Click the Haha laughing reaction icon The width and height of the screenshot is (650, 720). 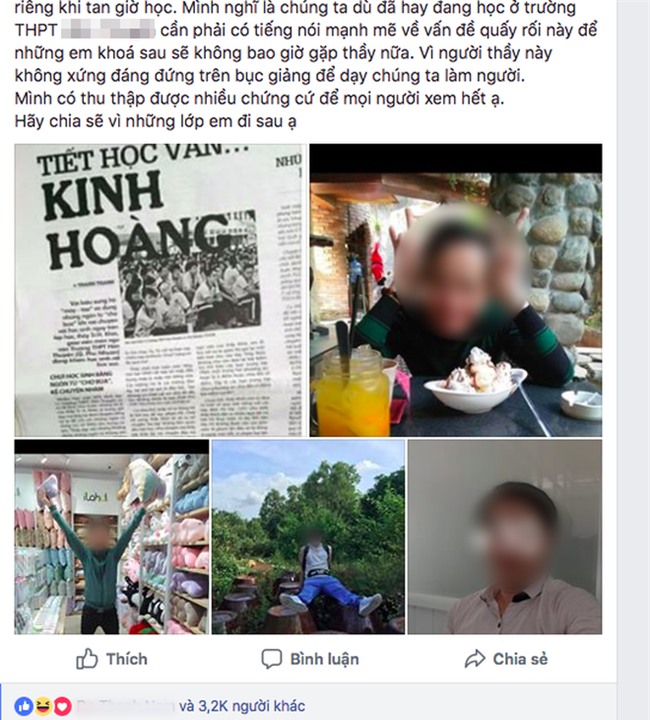pos(43,706)
